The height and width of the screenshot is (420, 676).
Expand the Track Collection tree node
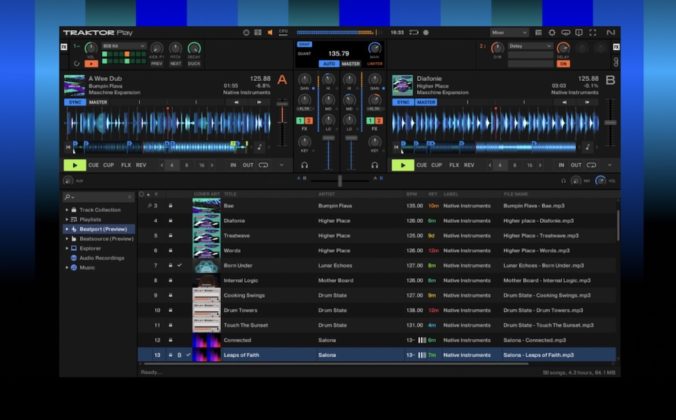67,210
